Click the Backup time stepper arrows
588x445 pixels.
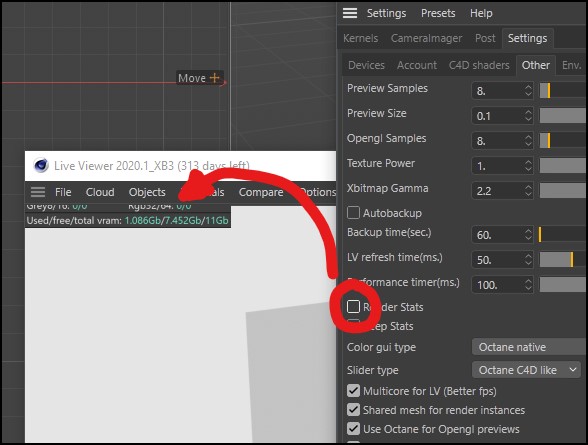pos(528,235)
